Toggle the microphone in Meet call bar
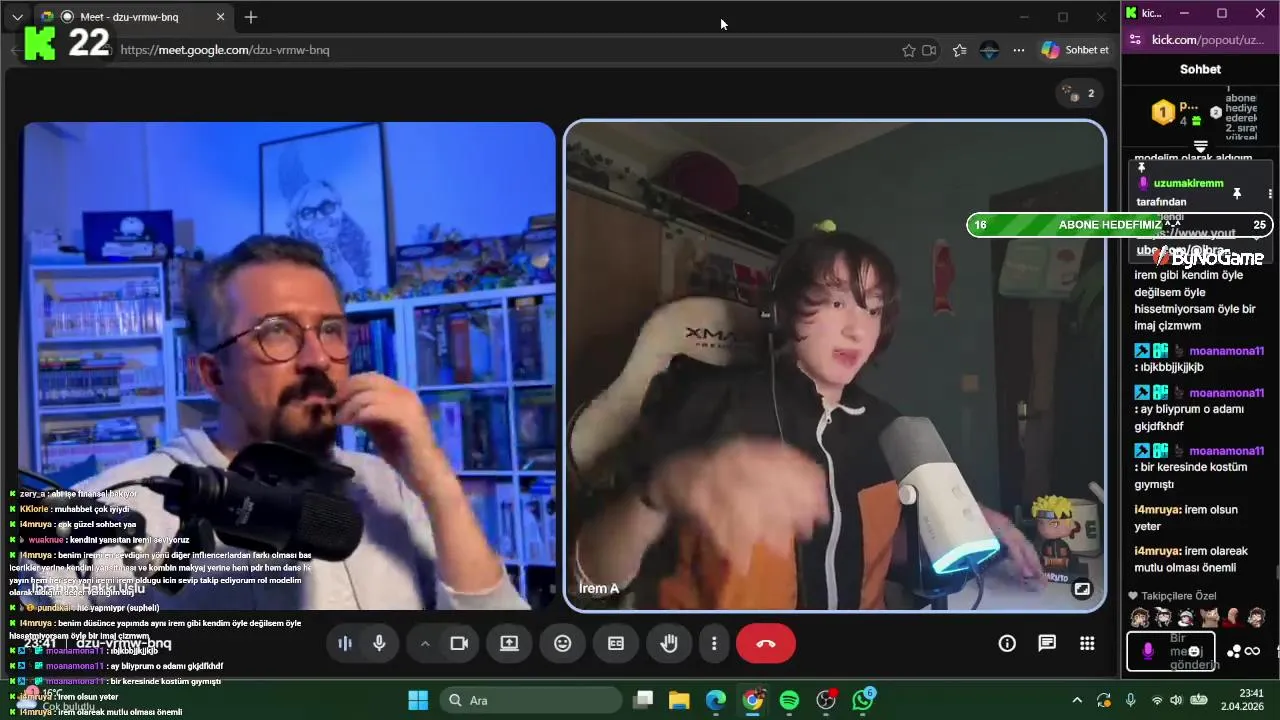Image resolution: width=1280 pixels, height=720 pixels. 379,644
